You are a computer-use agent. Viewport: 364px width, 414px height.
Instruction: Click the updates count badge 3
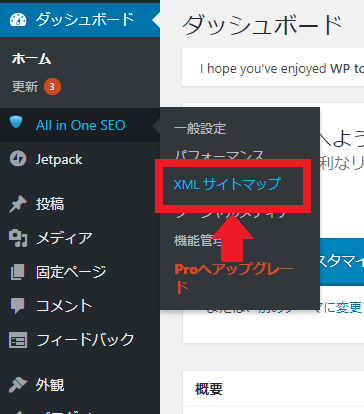tap(52, 87)
